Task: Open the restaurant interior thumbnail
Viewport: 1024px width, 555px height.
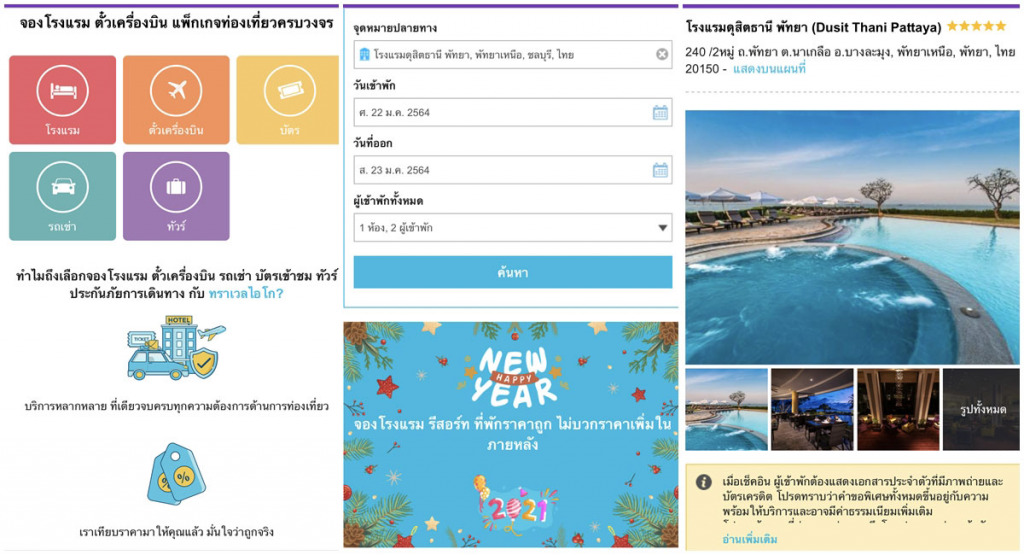Action: coord(812,409)
